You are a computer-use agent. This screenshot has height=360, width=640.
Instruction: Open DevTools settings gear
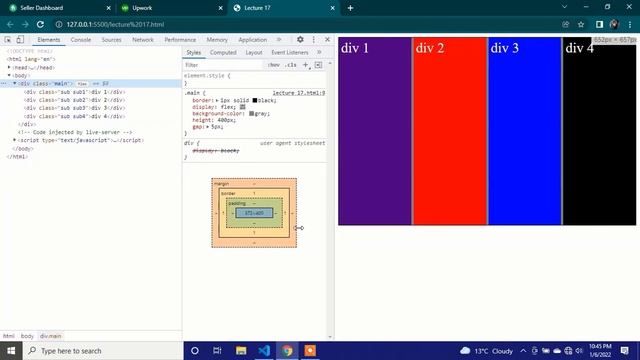click(x=300, y=40)
